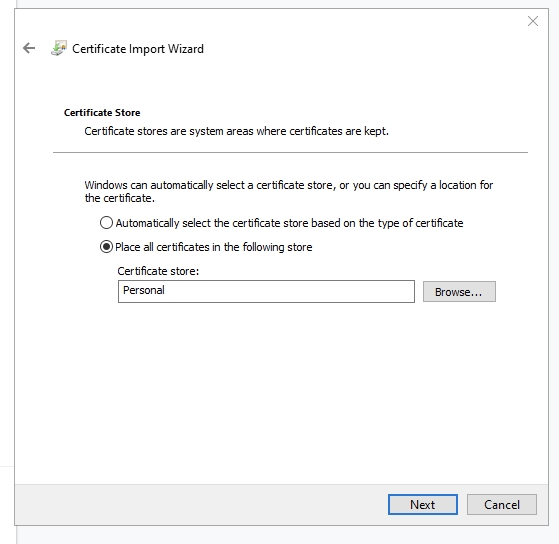Open the Browse… store picker

[x=459, y=292]
